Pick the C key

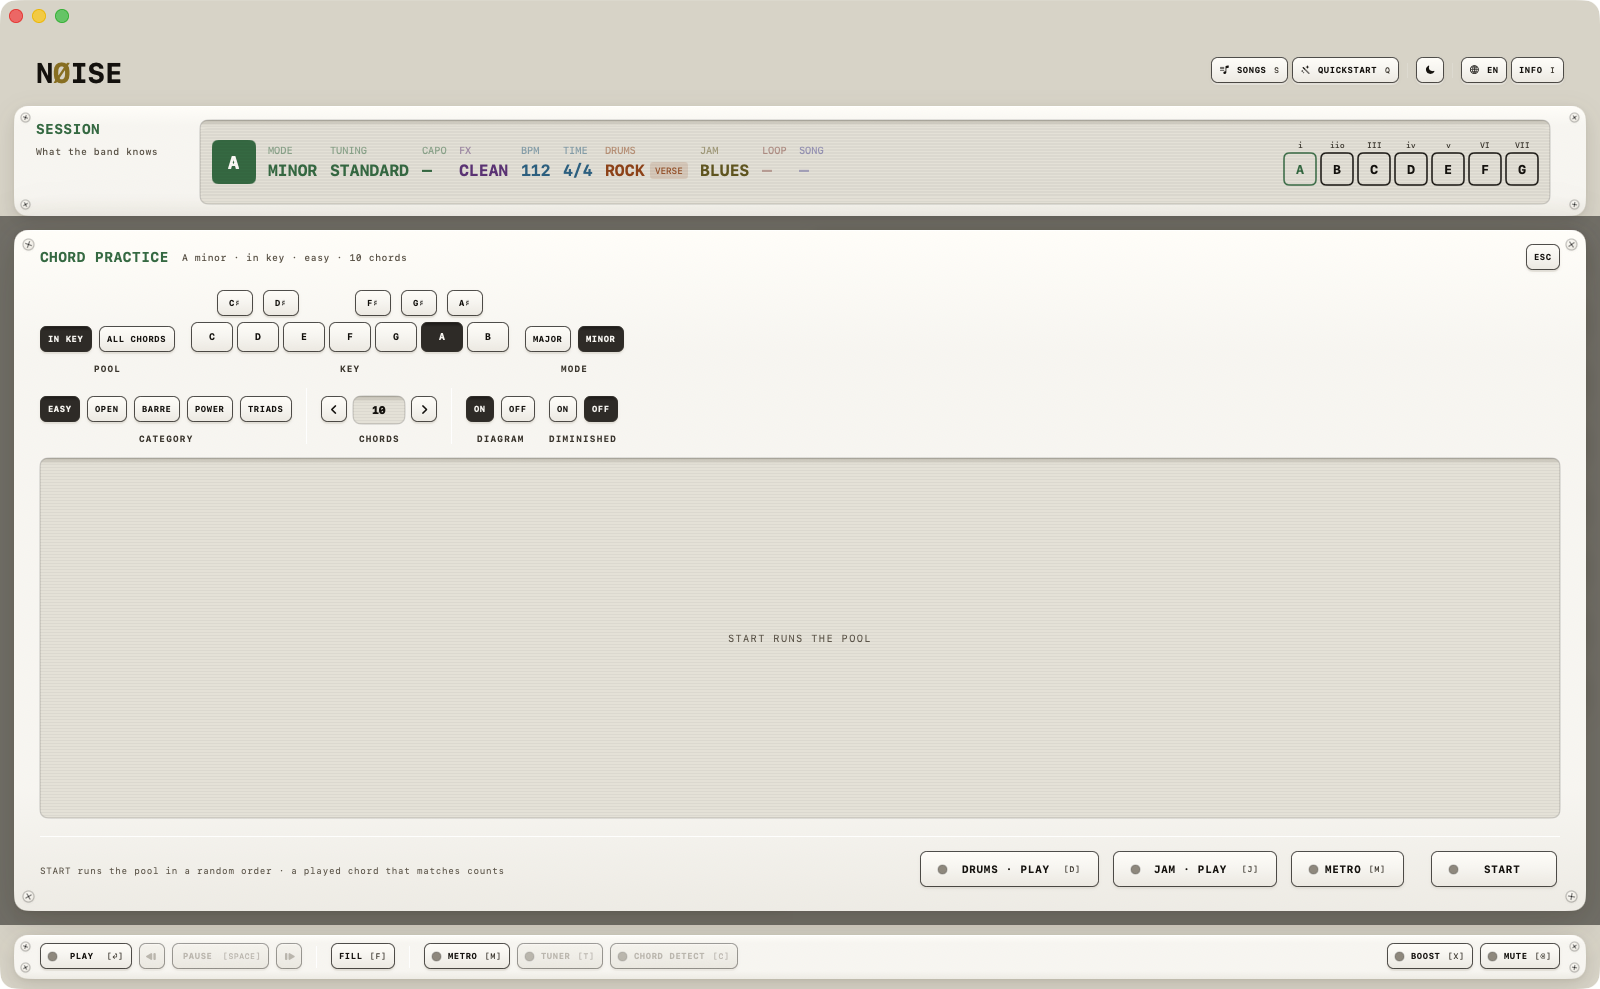pyautogui.click(x=212, y=337)
